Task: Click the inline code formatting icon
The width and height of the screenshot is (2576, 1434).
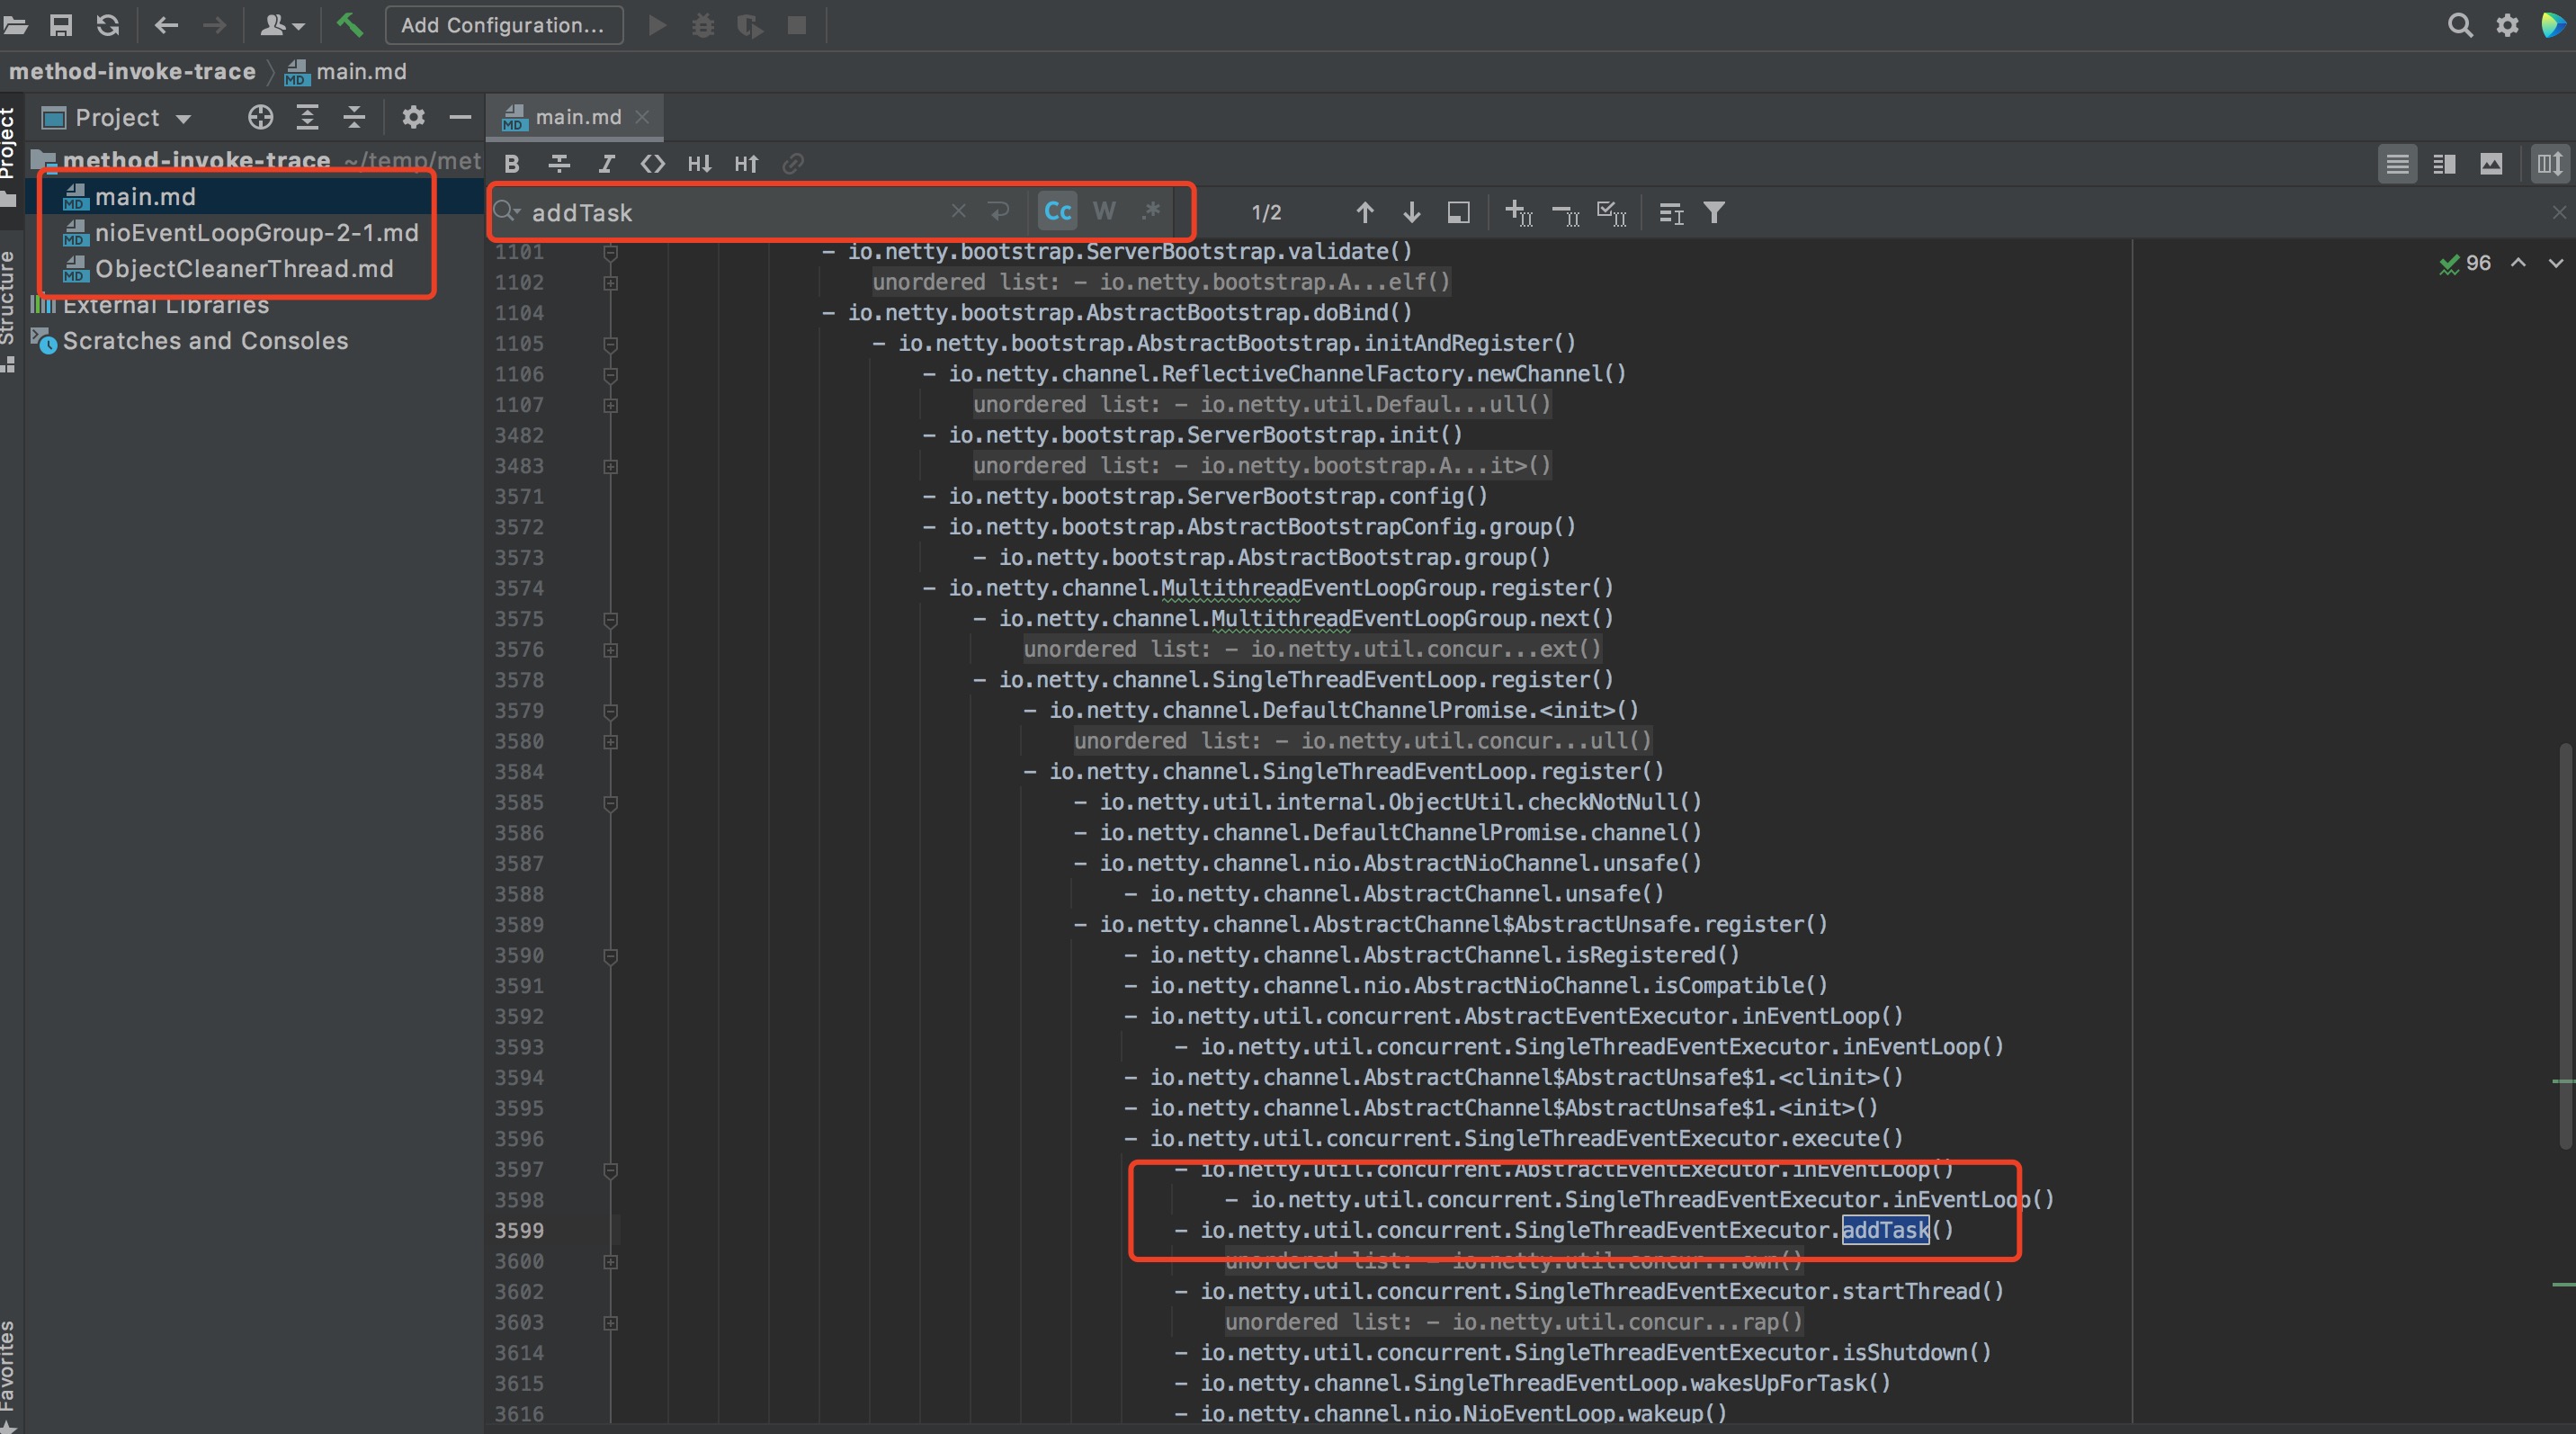Action: tap(652, 164)
